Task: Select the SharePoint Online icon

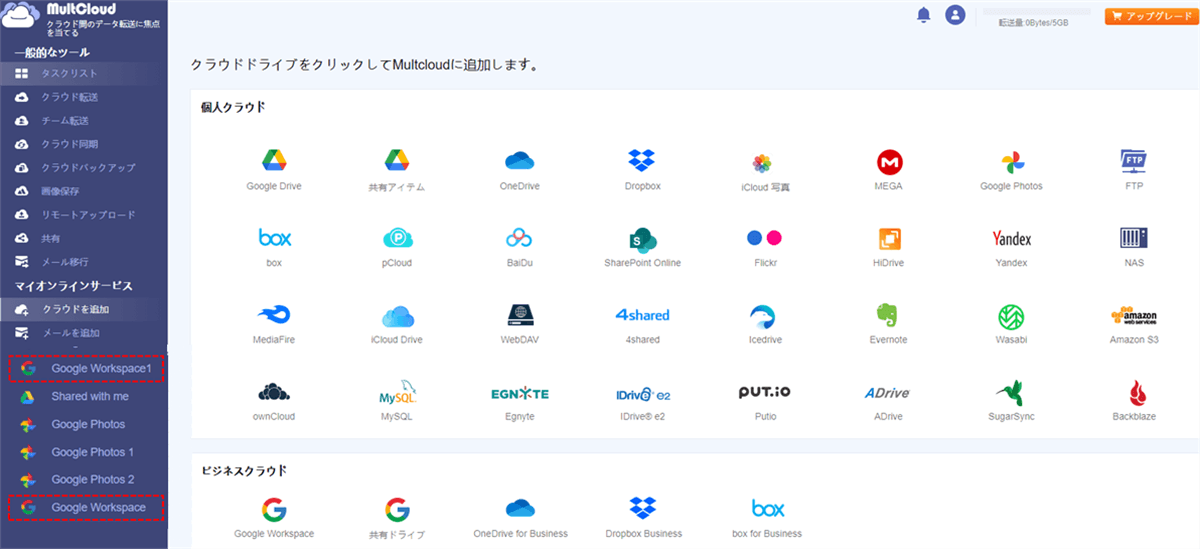Action: point(642,239)
